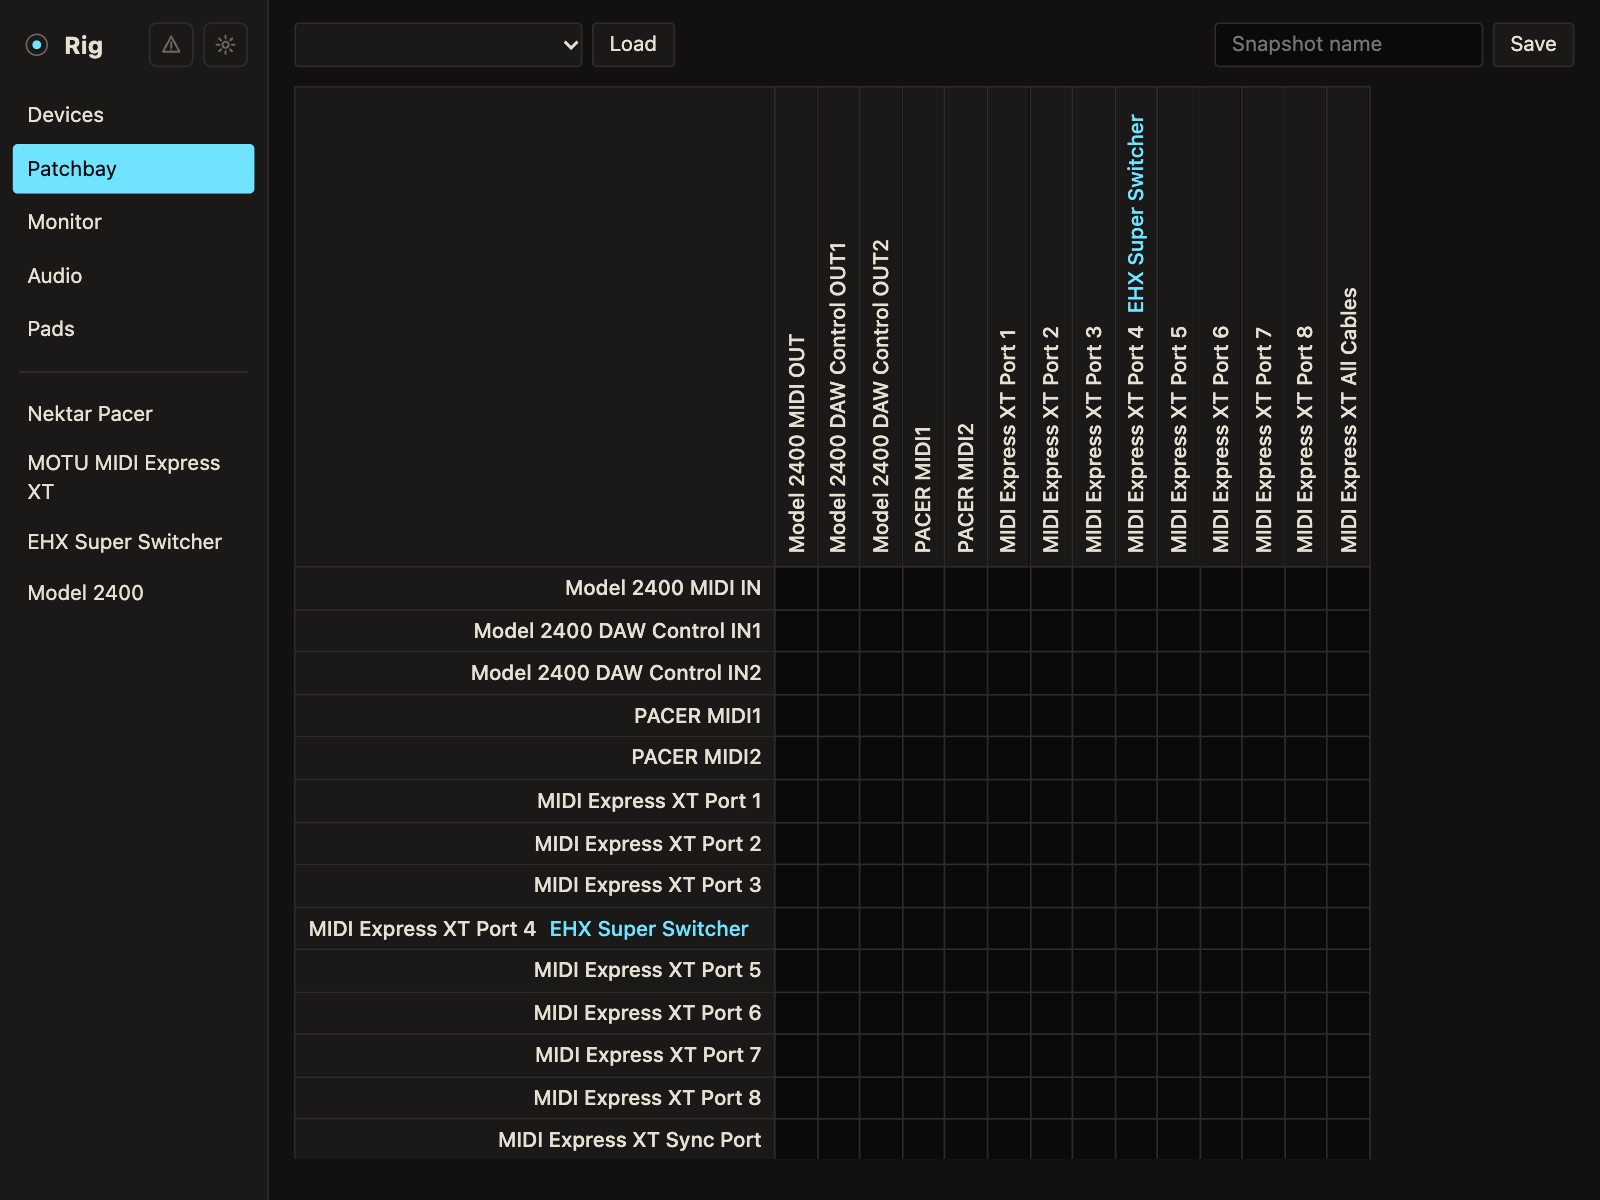This screenshot has height=1200, width=1600.
Task: Open the snapshot selection dropdown
Action: coord(438,45)
